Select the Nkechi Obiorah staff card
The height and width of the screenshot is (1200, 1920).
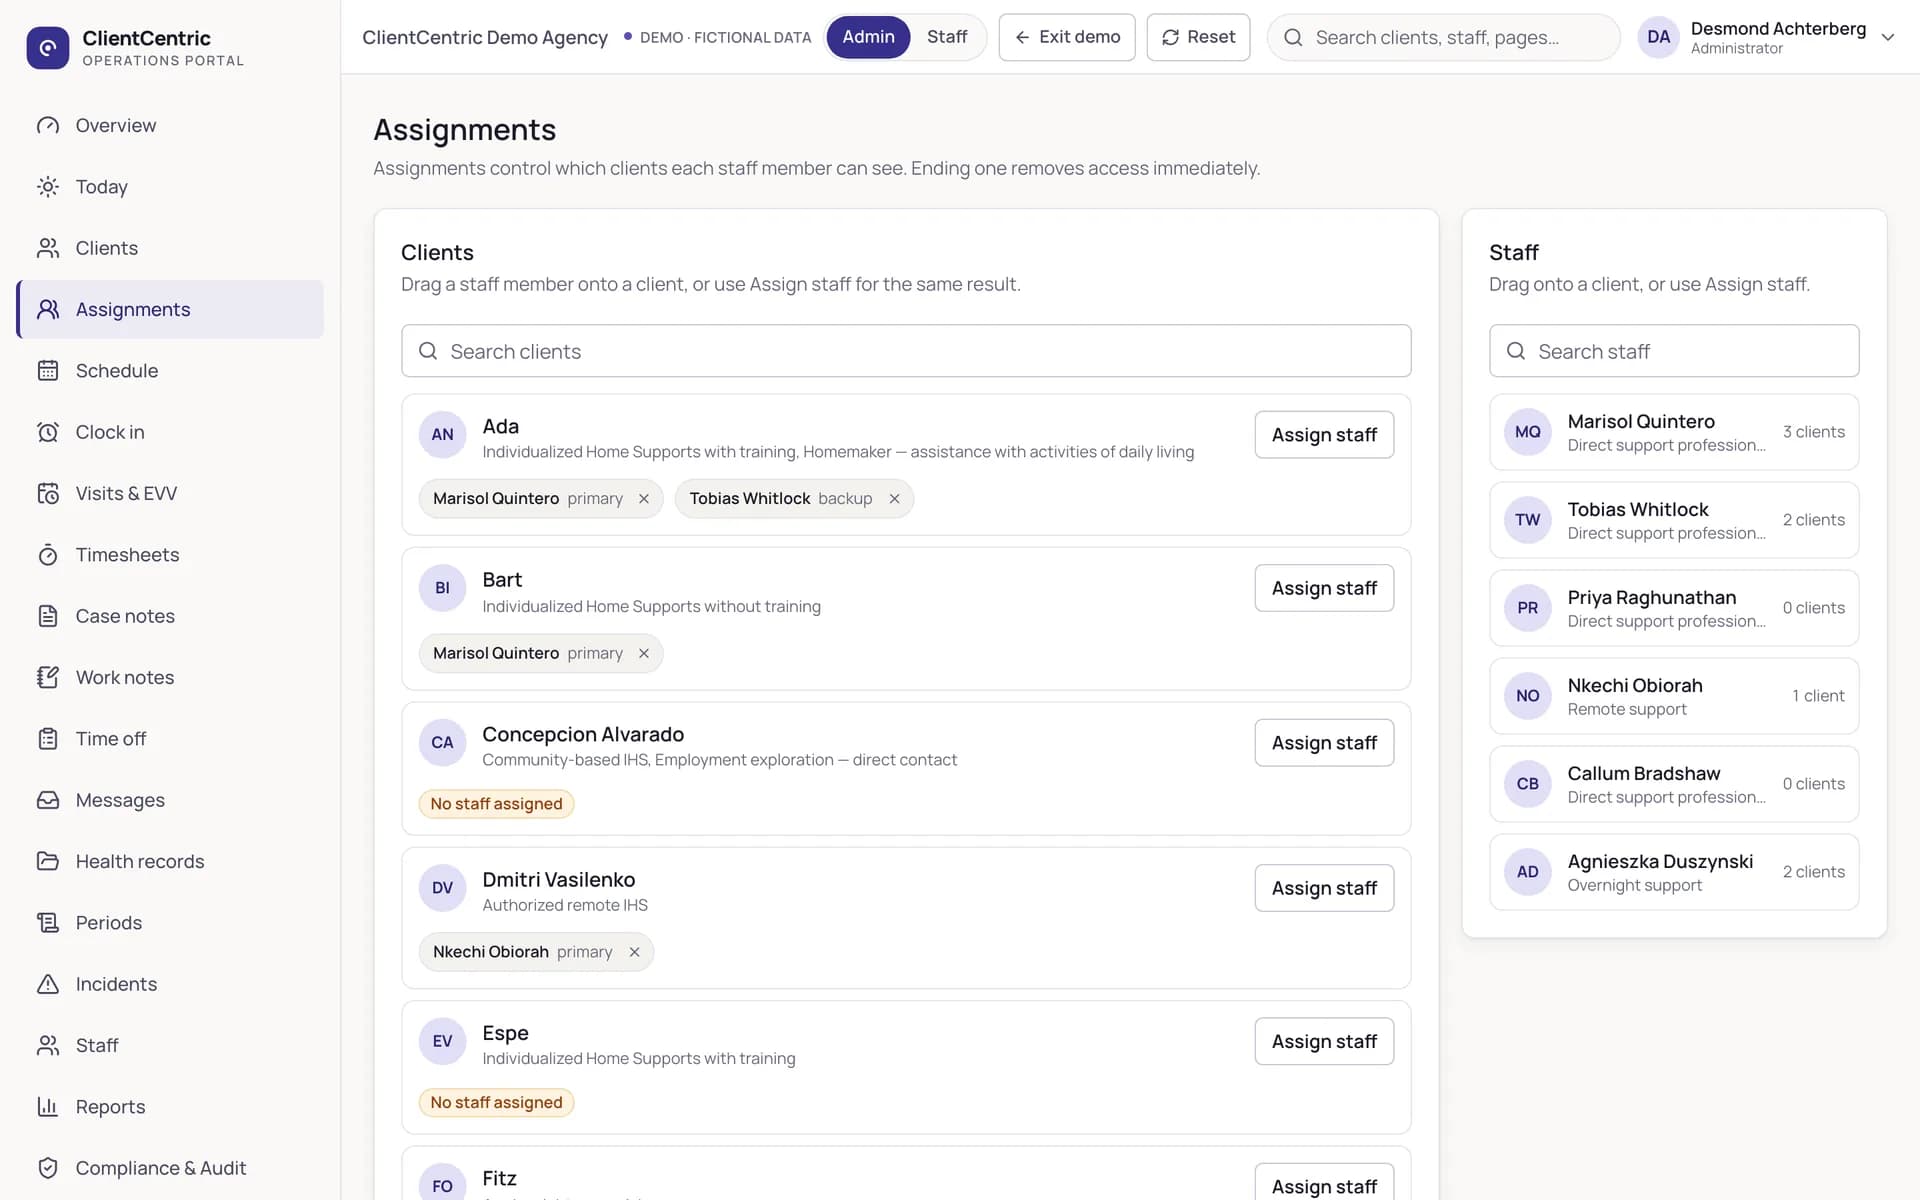(x=1674, y=696)
